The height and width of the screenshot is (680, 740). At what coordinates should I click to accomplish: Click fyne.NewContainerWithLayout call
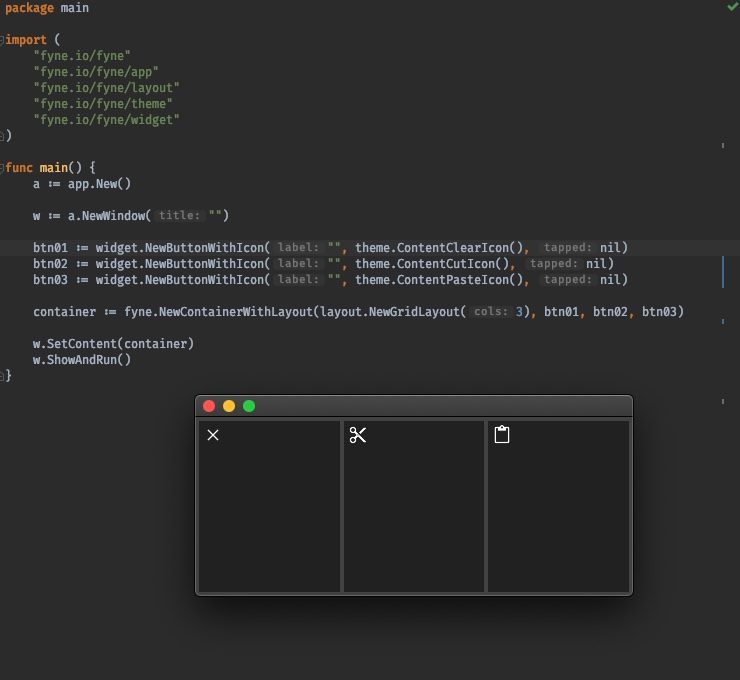(x=219, y=312)
